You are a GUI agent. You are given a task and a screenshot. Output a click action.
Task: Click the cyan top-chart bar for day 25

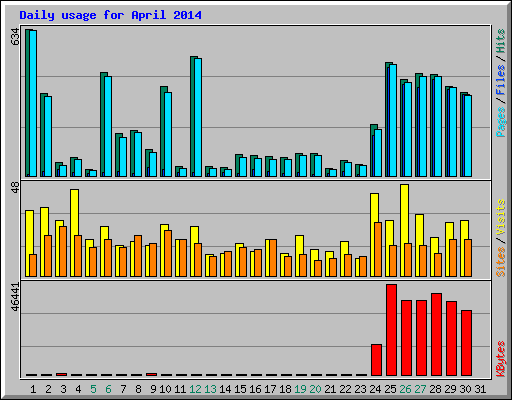[393, 120]
